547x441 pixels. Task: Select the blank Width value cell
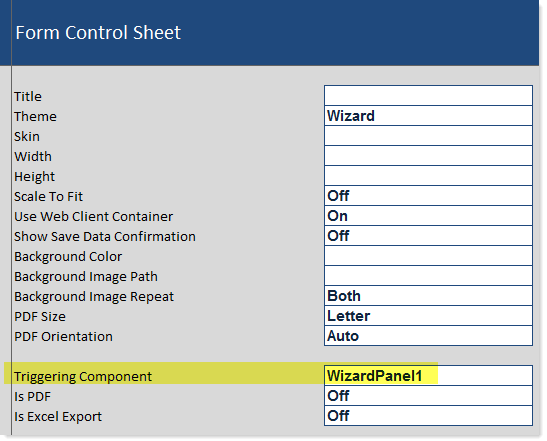(428, 156)
